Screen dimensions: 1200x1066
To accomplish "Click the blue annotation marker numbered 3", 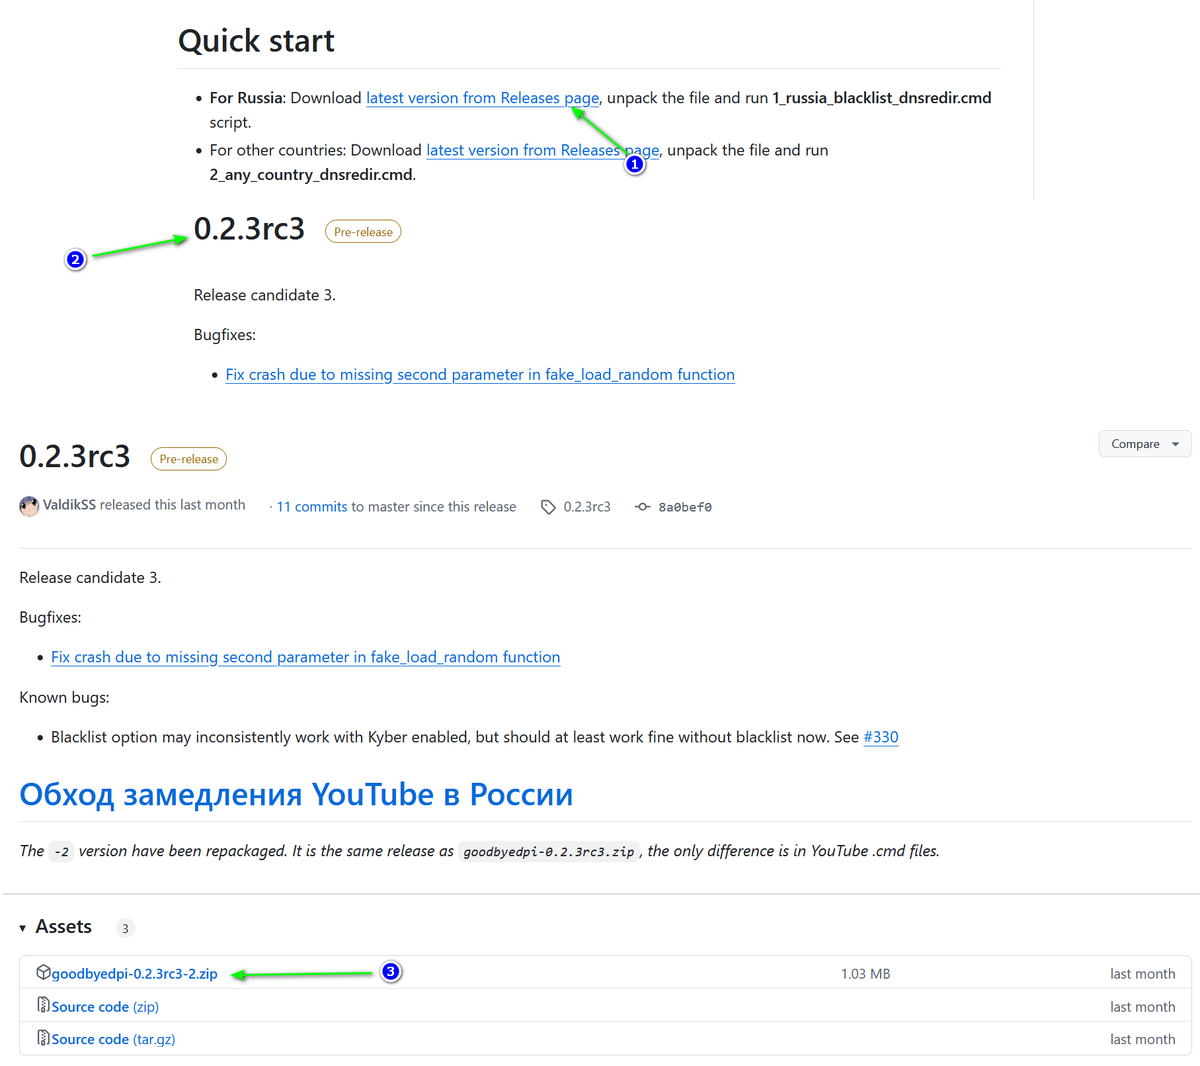I will (x=391, y=971).
